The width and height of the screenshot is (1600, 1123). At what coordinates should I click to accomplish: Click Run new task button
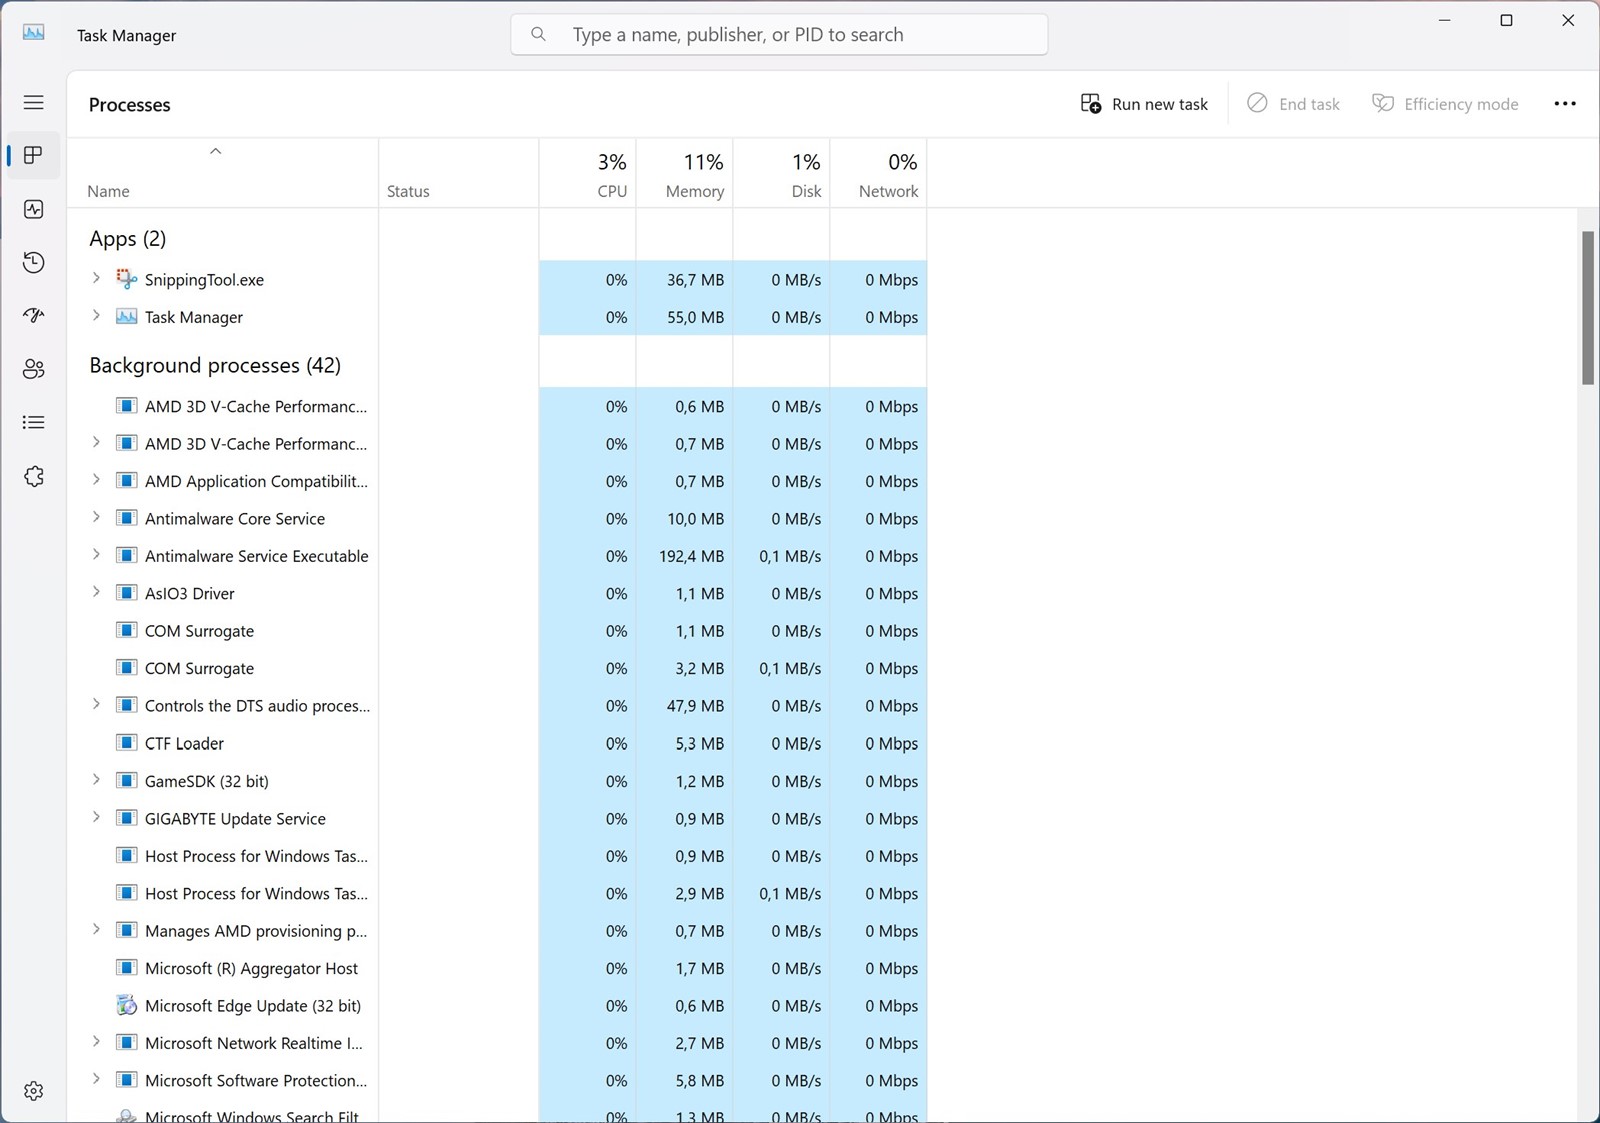pos(1144,104)
